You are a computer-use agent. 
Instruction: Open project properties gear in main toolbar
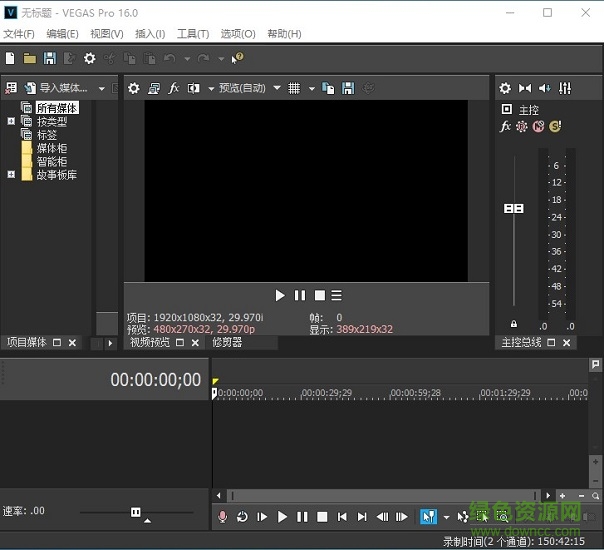pos(90,59)
